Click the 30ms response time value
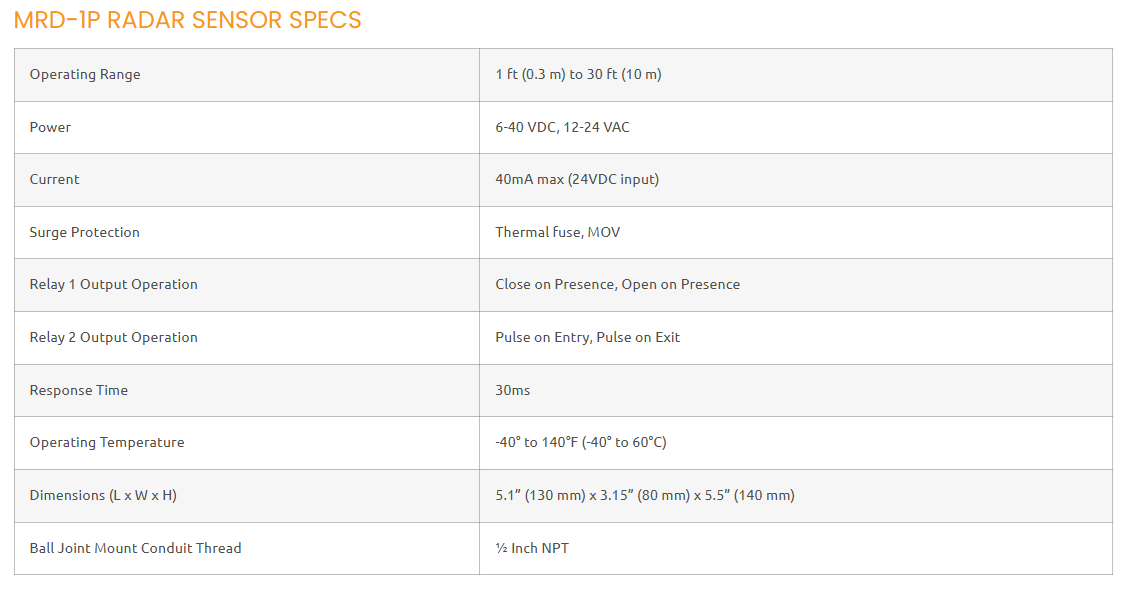Image resolution: width=1127 pixels, height=591 pixels. click(512, 390)
